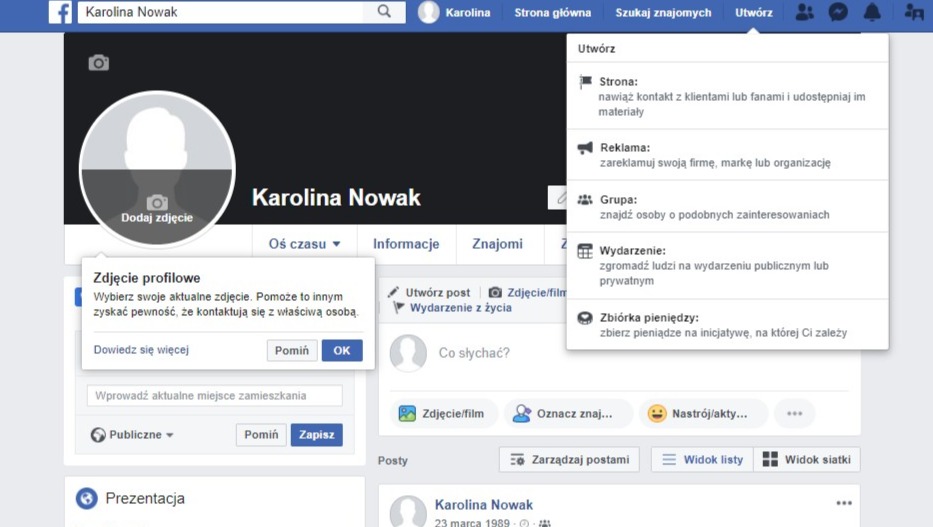Click the Reklama megaphone icon

(586, 148)
